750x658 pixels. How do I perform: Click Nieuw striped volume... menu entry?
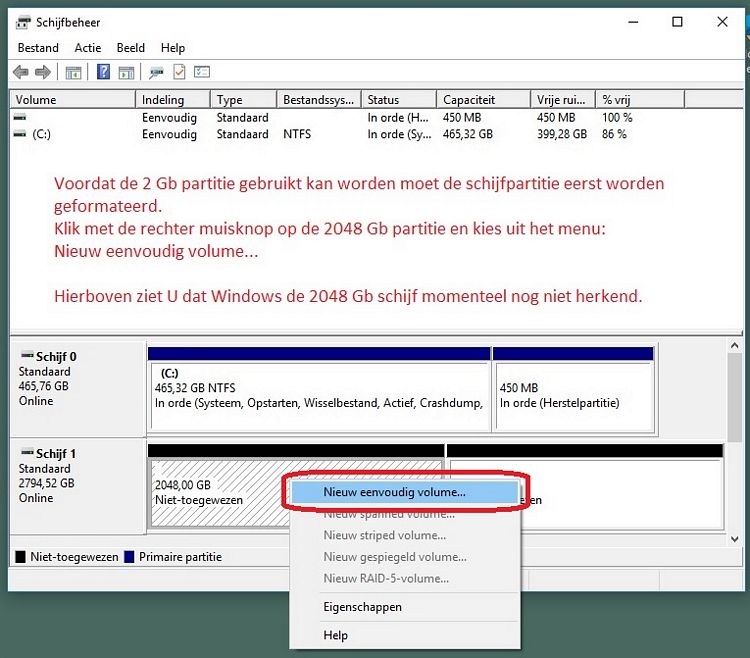[405, 535]
